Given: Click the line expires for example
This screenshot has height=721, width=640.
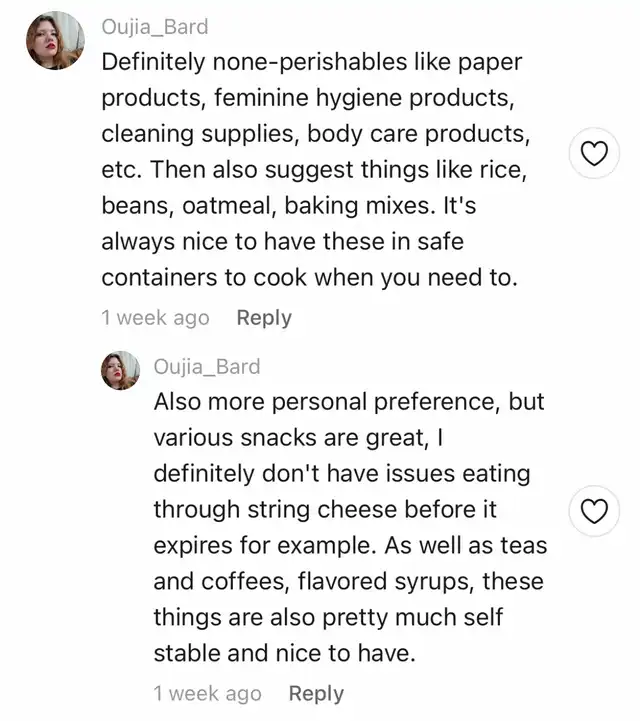Looking at the screenshot, I should [350, 546].
